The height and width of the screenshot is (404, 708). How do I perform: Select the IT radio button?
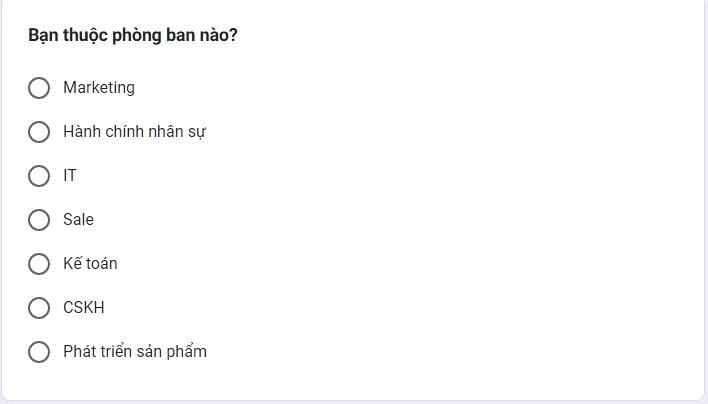point(39,176)
